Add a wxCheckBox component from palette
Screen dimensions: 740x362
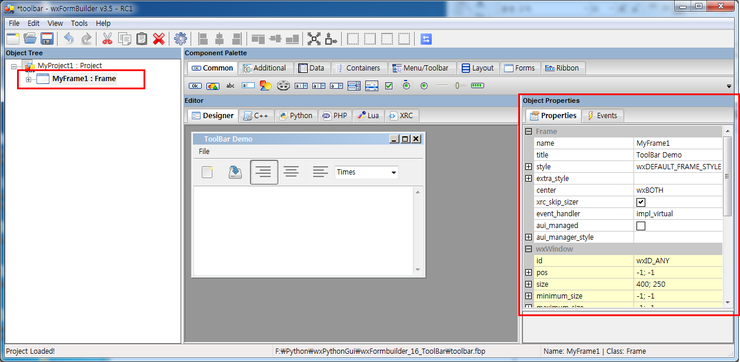pos(388,86)
